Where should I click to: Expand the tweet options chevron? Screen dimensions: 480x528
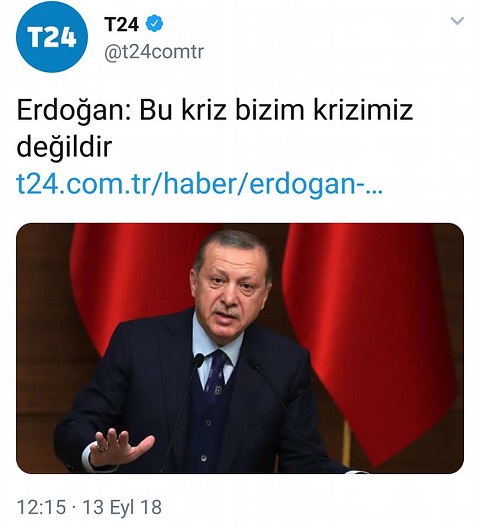pyautogui.click(x=457, y=21)
